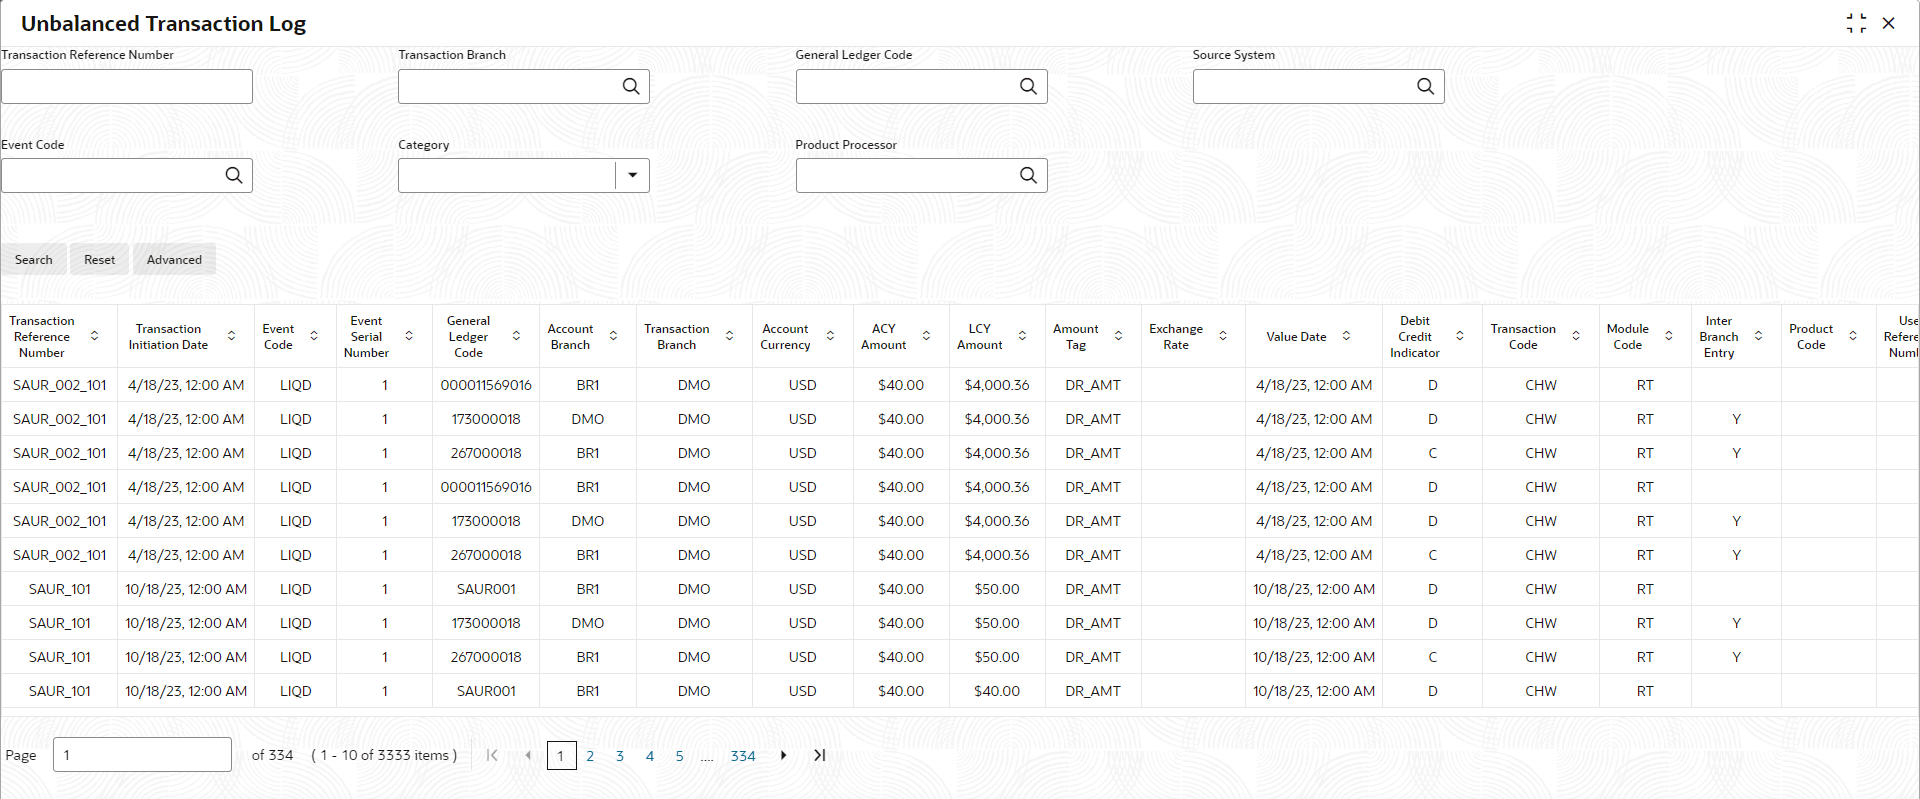Sort by Exchange Rate column

tap(1223, 336)
